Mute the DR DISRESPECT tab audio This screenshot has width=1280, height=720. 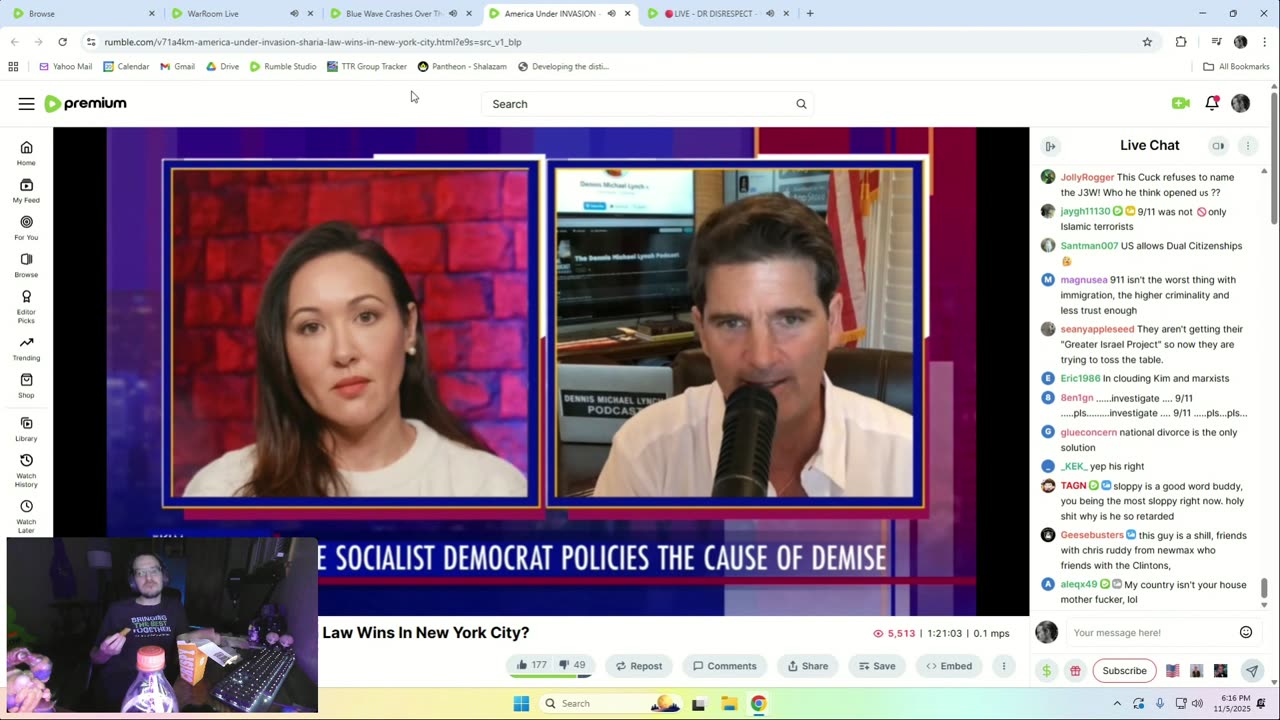(769, 14)
